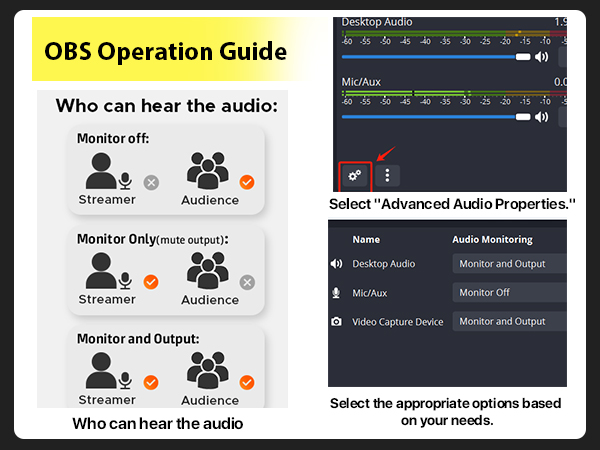The image size is (600, 450).
Task: Click gray X beside Streamer under Monitor off
Action: coord(151,182)
